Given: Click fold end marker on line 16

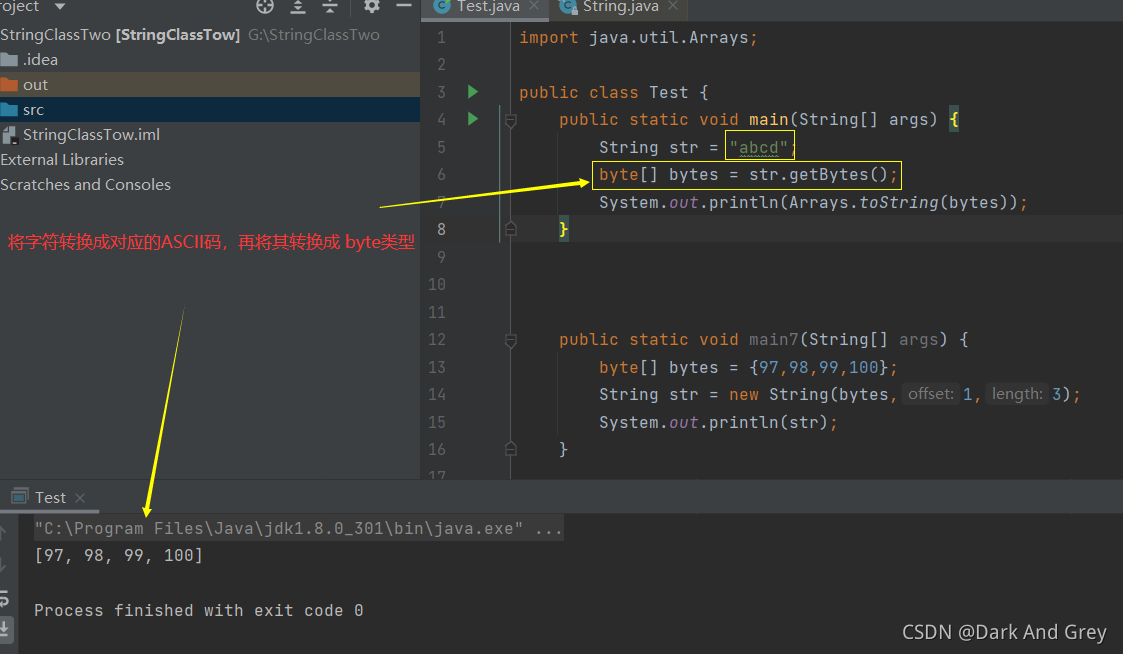Looking at the screenshot, I should (x=511, y=449).
